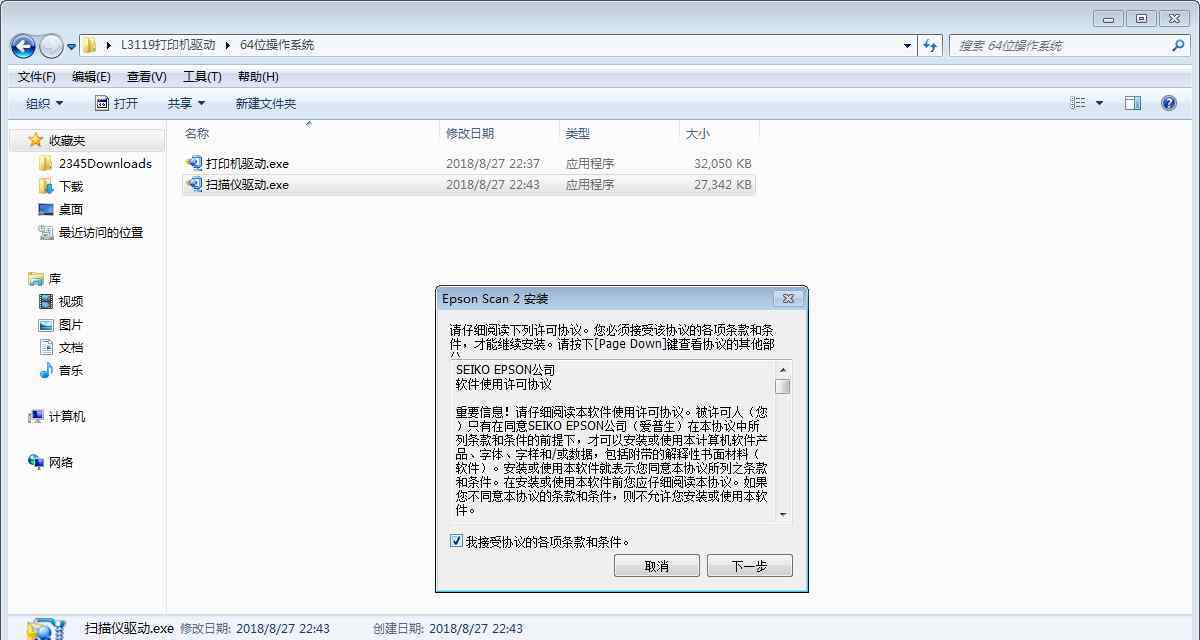The width and height of the screenshot is (1200, 640).
Task: Expand the 组织 dropdown menu
Action: coord(44,103)
